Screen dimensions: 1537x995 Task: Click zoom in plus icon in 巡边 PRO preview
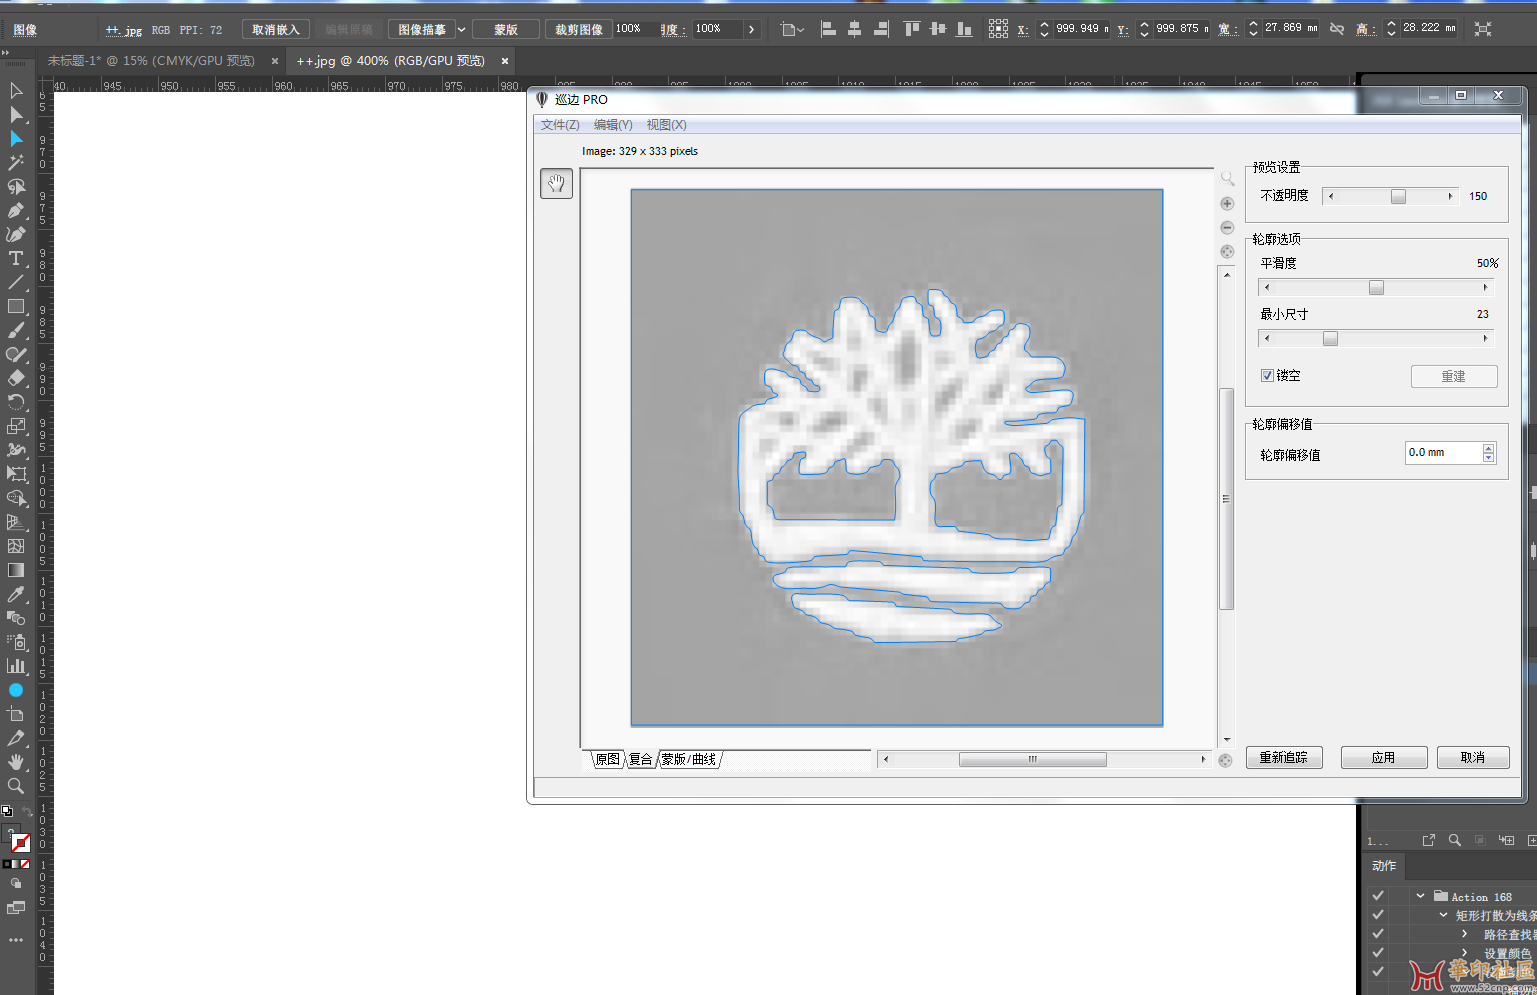coord(1227,204)
